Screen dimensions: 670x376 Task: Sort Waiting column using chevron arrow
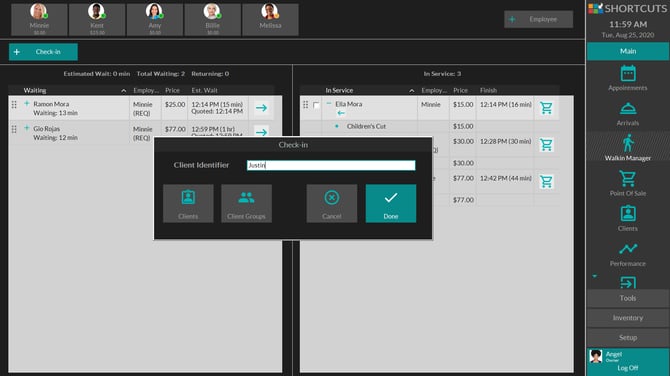coord(123,91)
